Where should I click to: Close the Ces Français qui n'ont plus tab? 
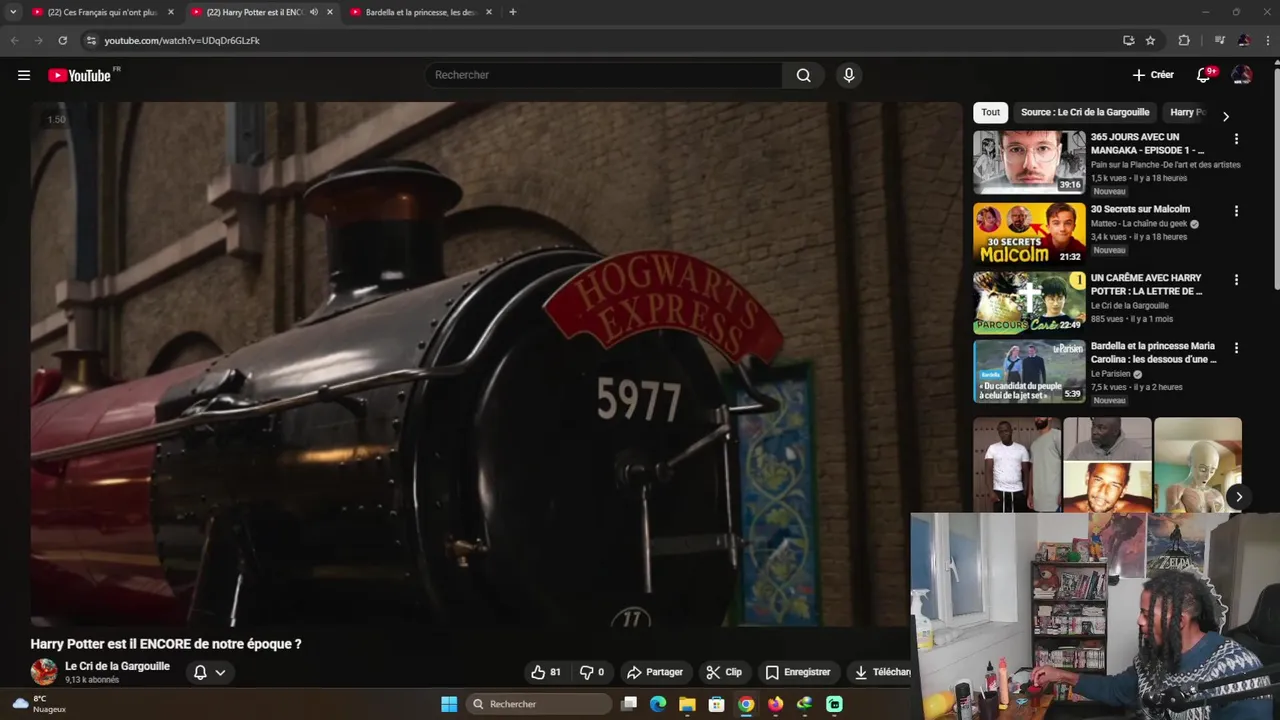click(170, 12)
